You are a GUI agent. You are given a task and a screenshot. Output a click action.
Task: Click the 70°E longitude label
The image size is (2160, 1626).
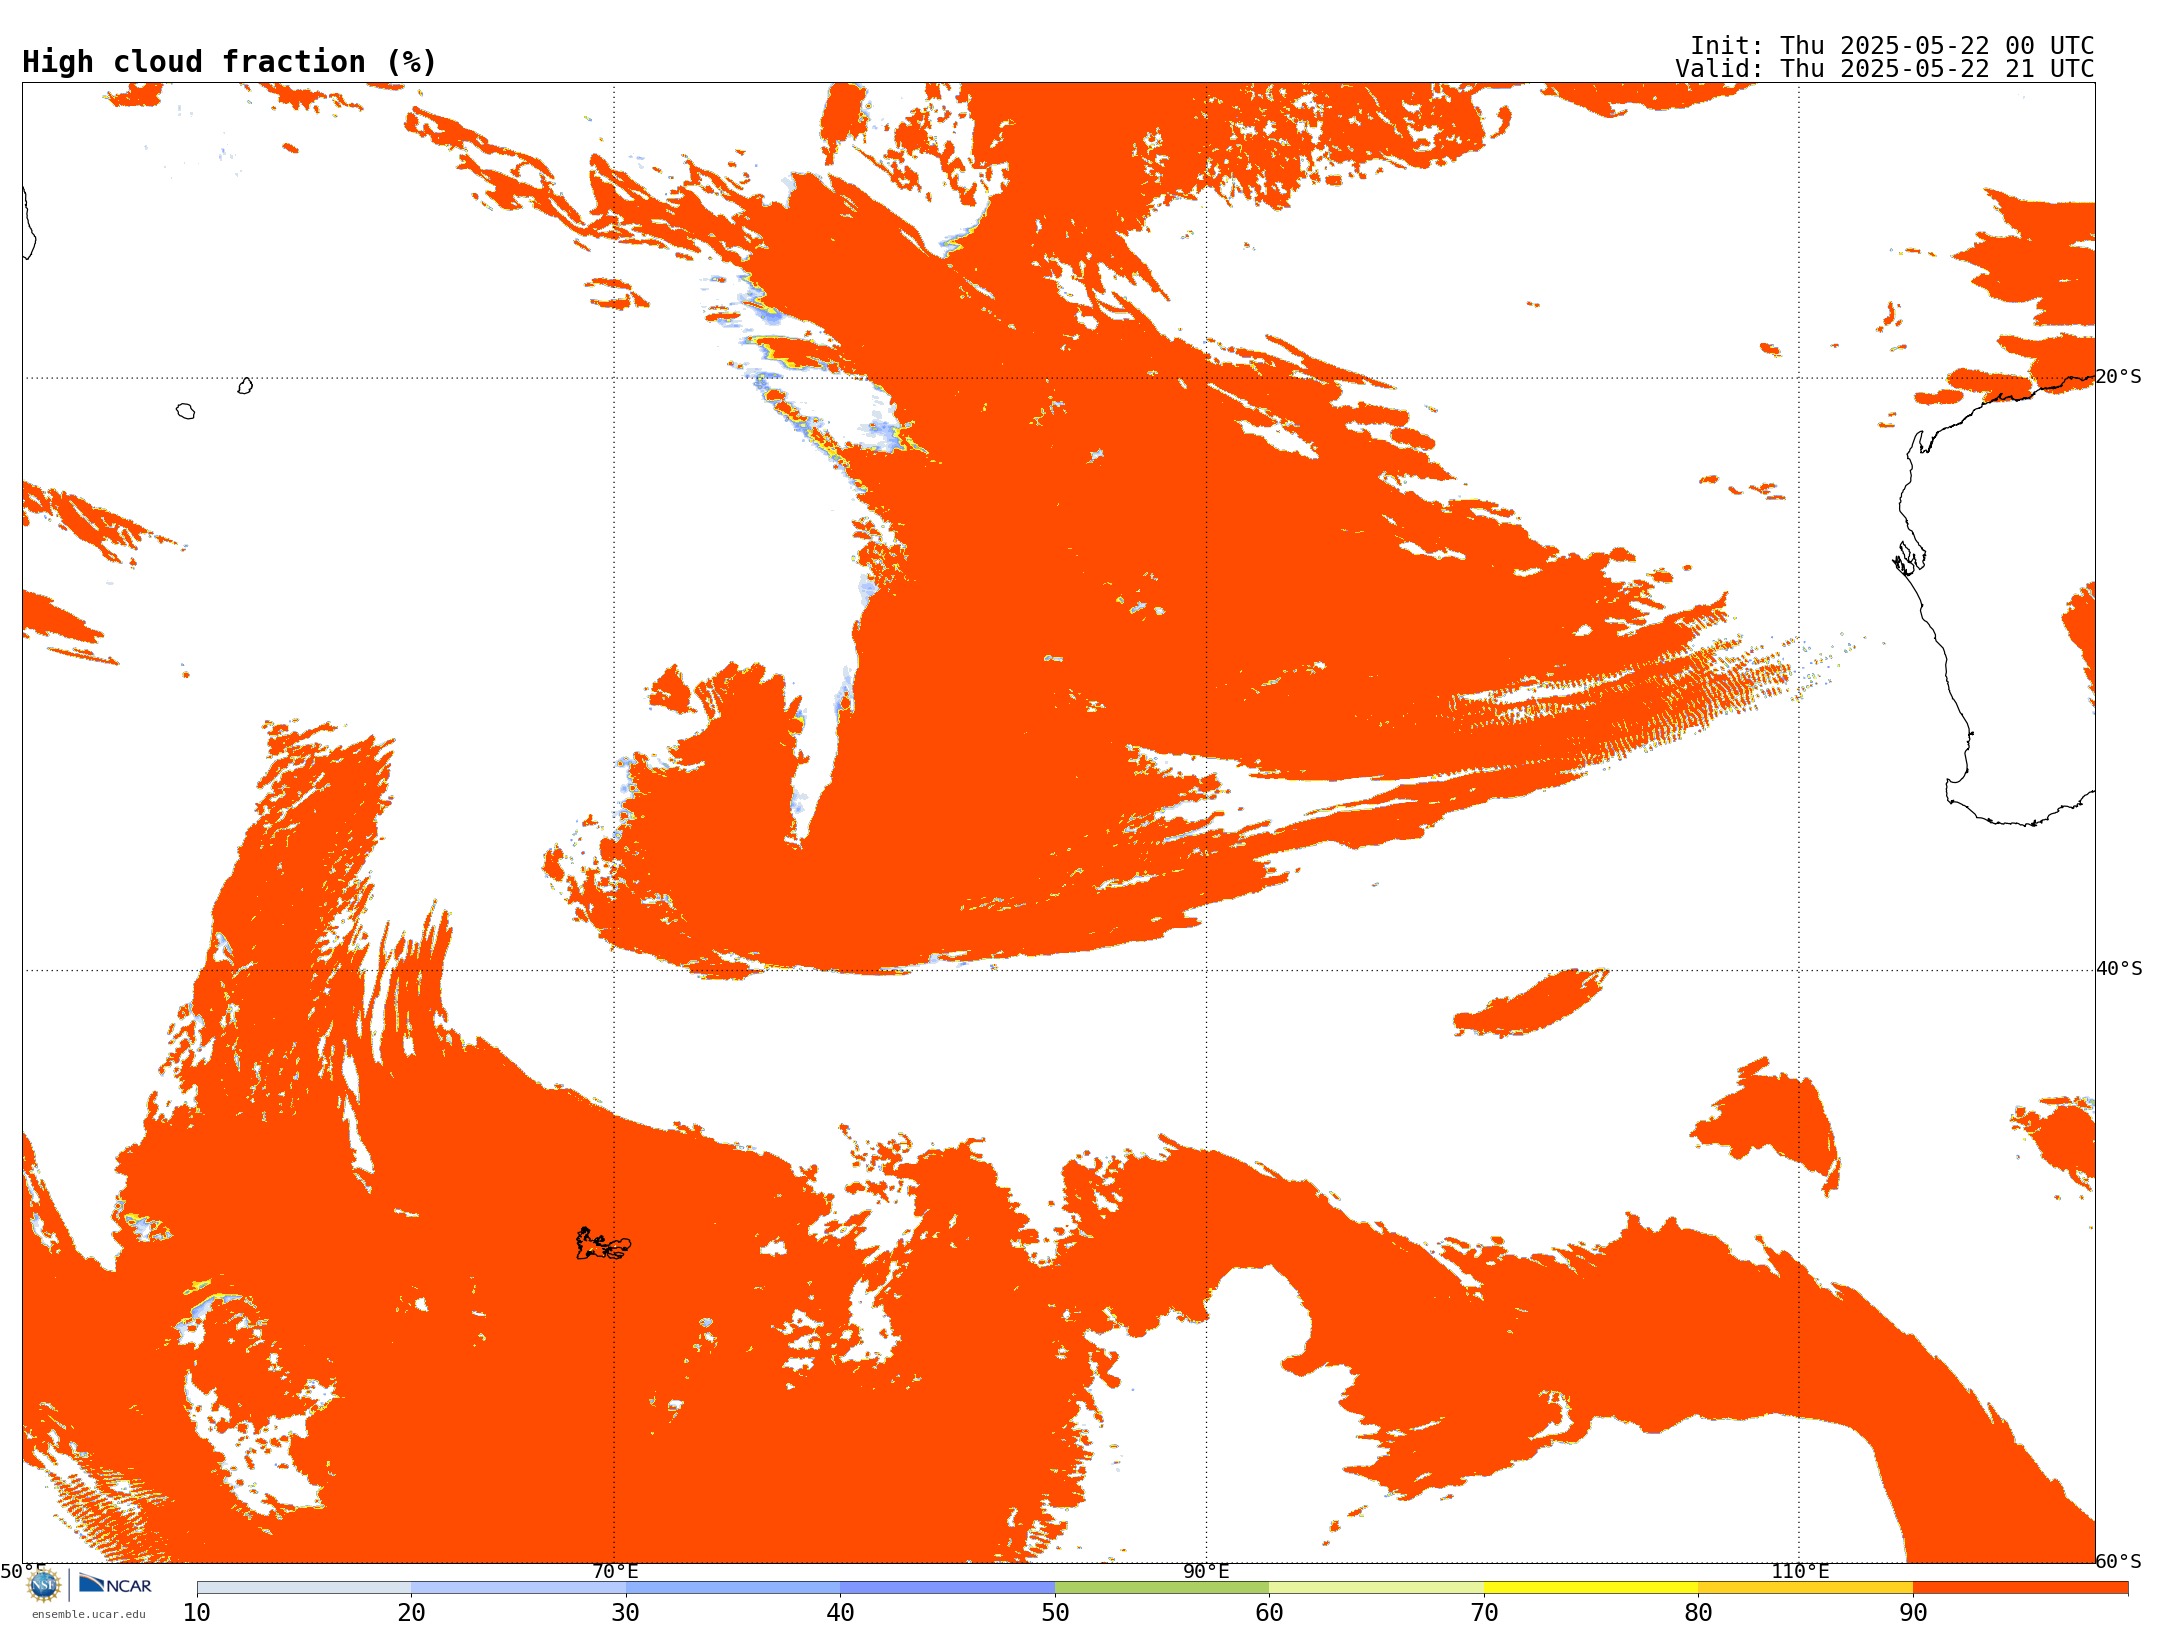click(x=615, y=1571)
